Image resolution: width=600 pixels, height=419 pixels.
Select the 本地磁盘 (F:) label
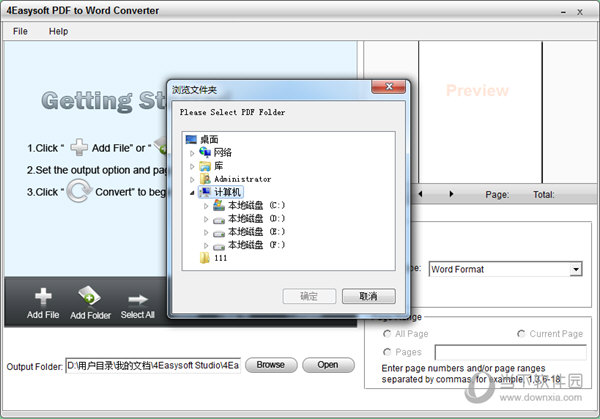[x=256, y=245]
